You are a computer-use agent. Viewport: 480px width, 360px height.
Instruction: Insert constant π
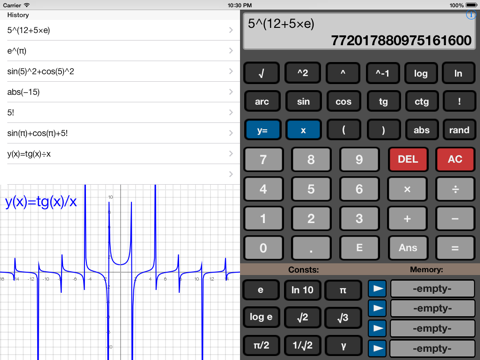tap(343, 290)
